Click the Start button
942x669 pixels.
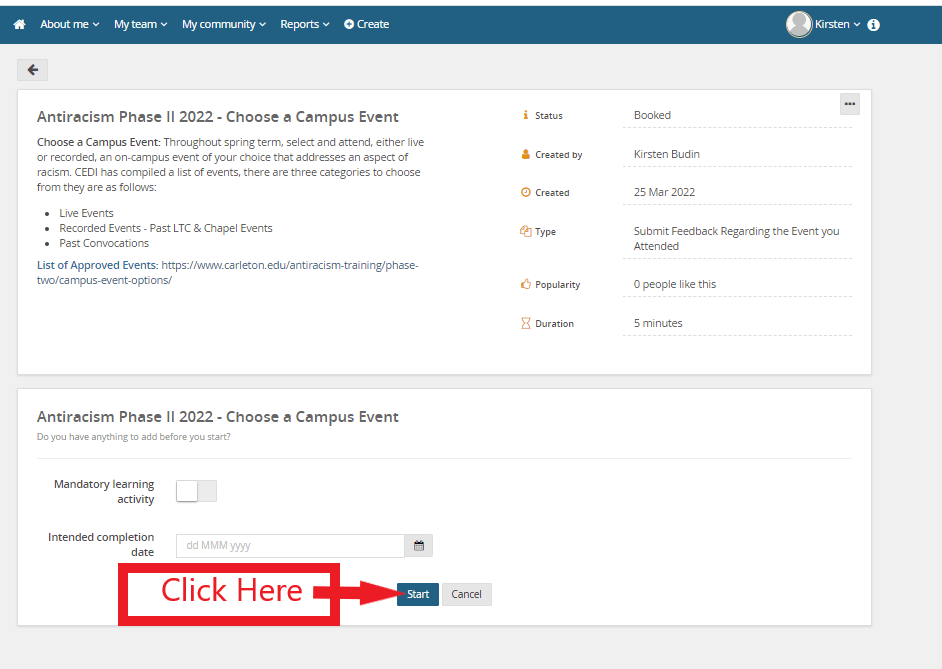418,595
